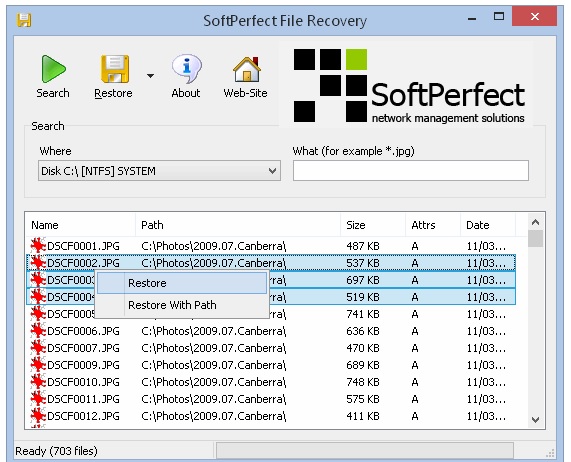Click the deleted-file icon next to DSCF0009.JPG
Viewport: 571px width, 462px height.
38,364
